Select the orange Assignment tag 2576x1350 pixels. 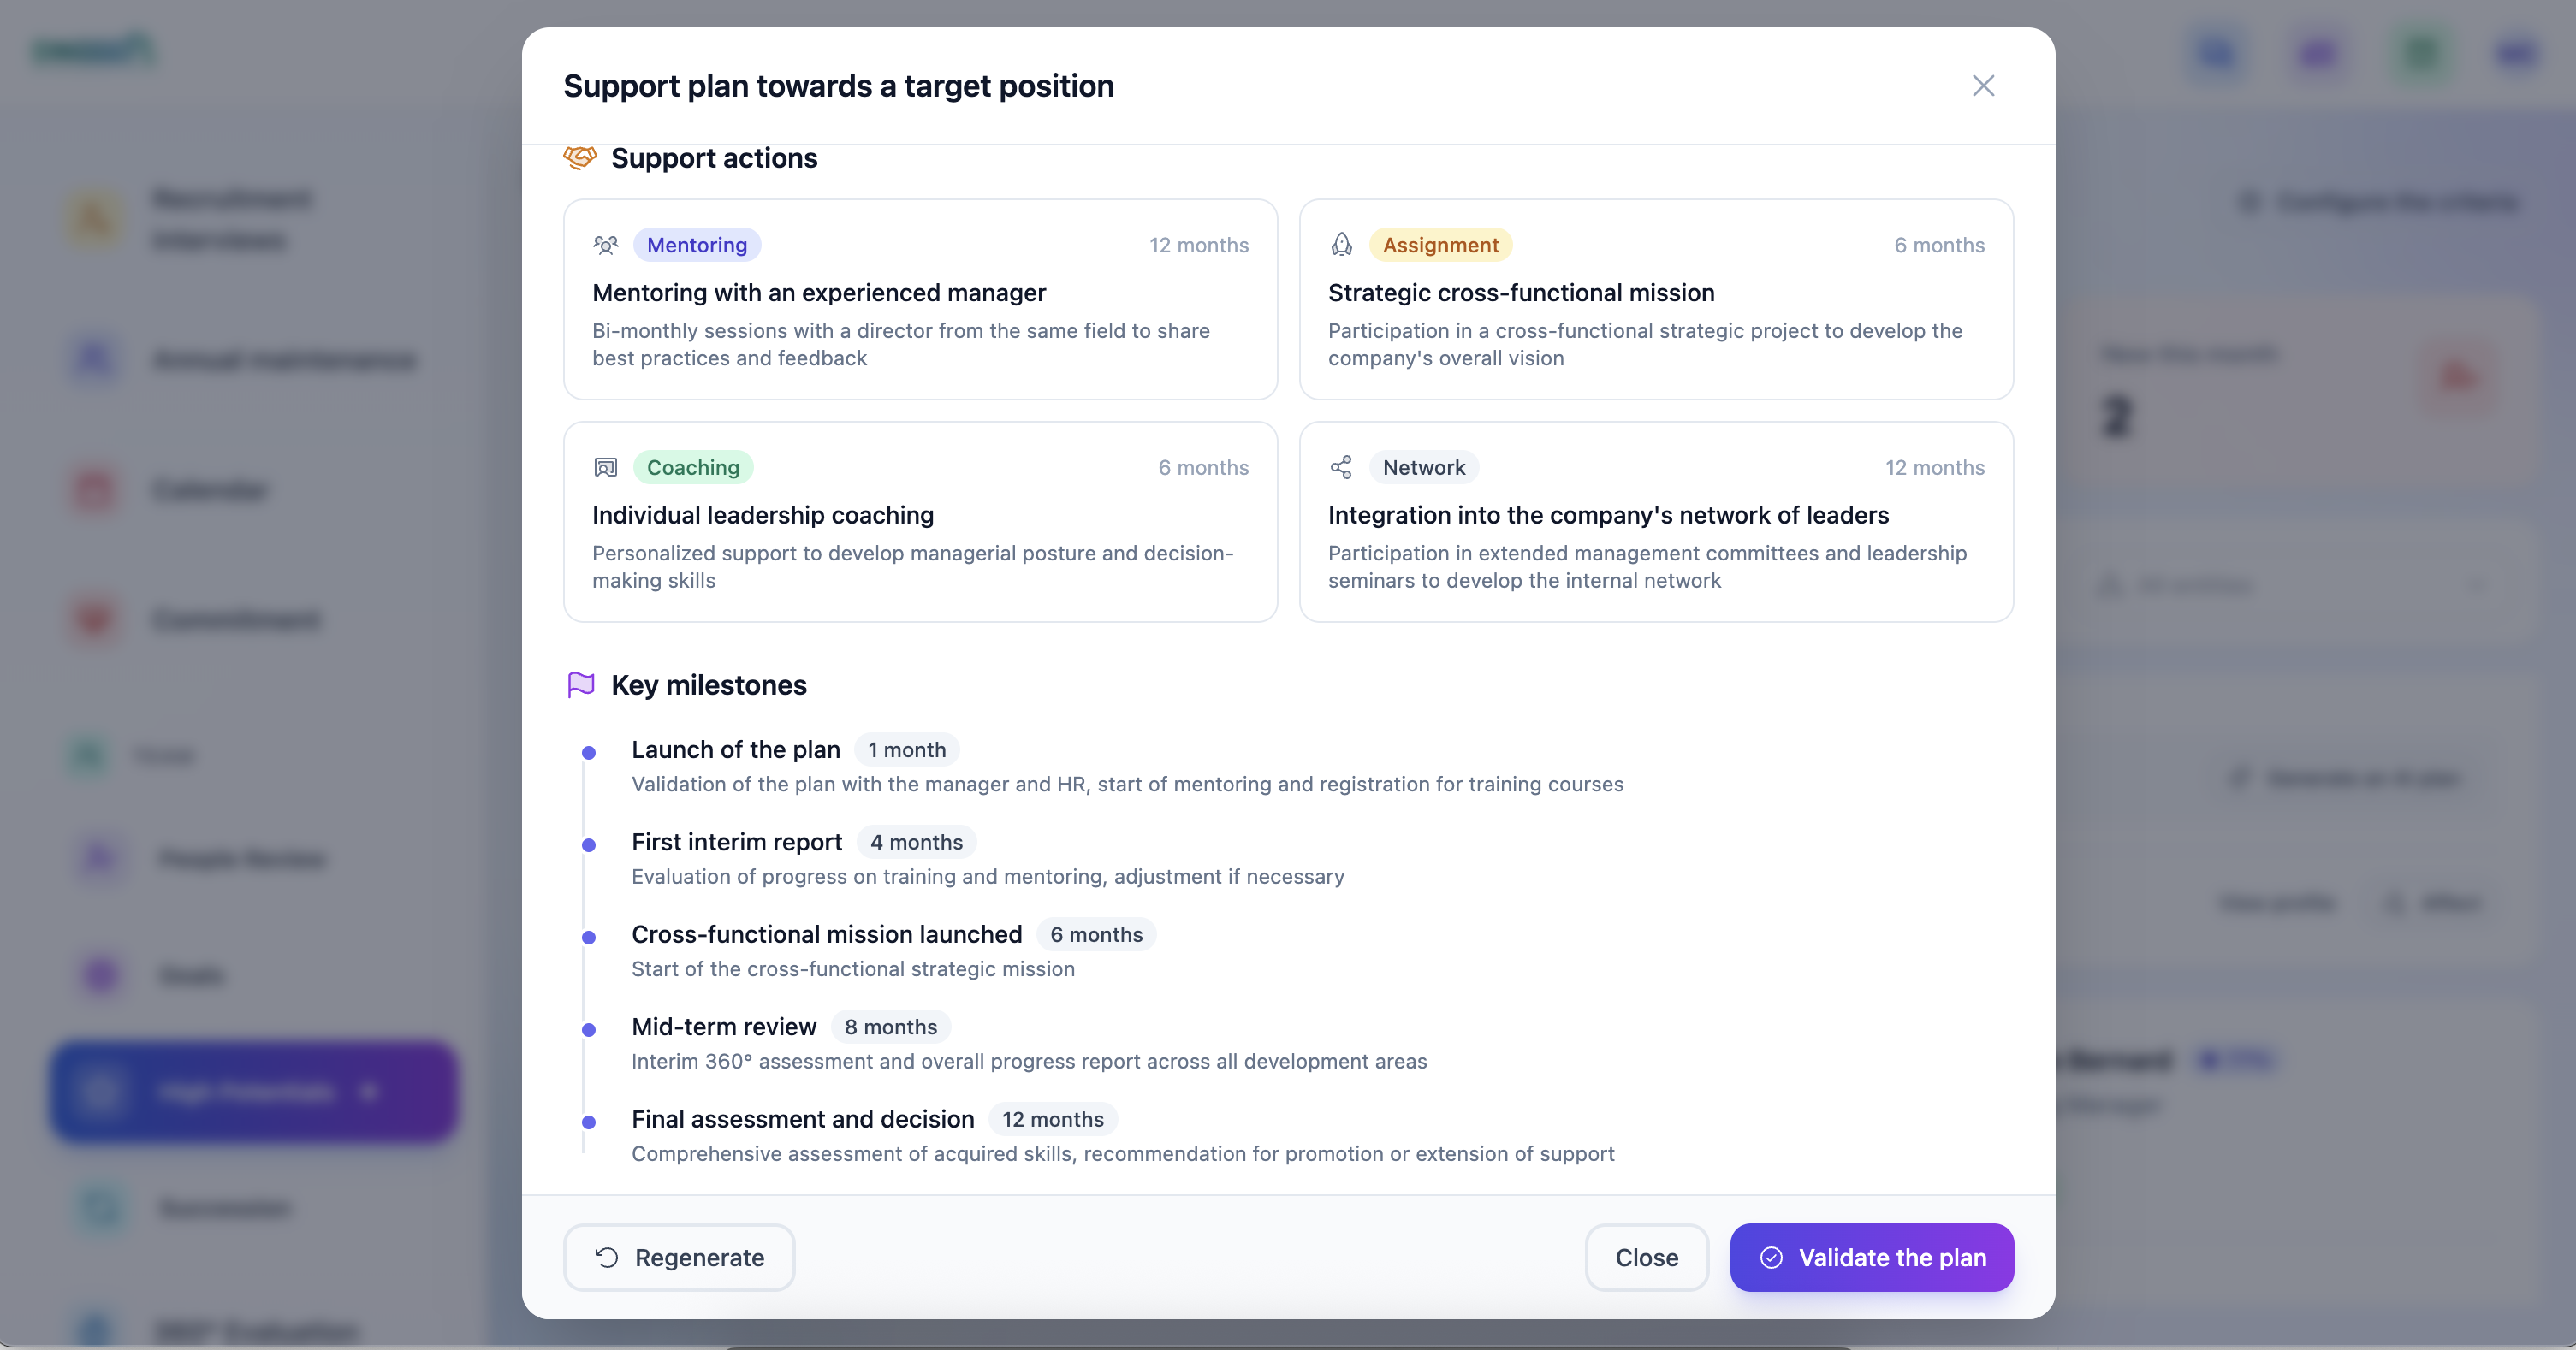(x=1439, y=245)
